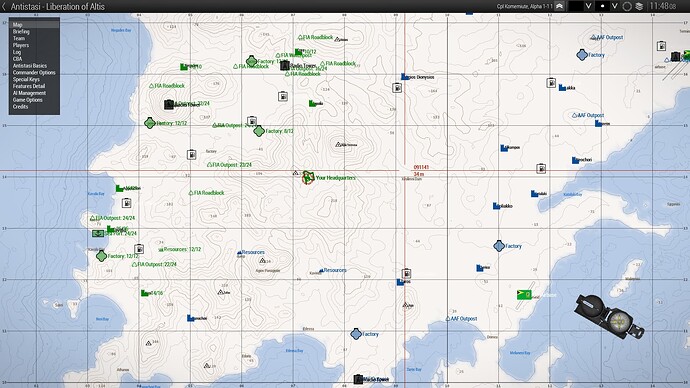Open the Credits entry

pyautogui.click(x=20, y=106)
